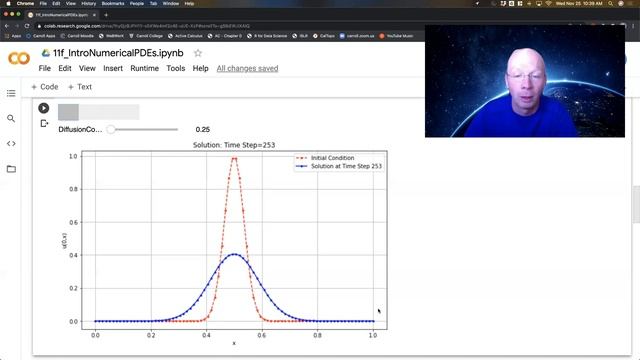Click the browser address bar URL
The width and height of the screenshot is (640, 360).
[147, 26]
